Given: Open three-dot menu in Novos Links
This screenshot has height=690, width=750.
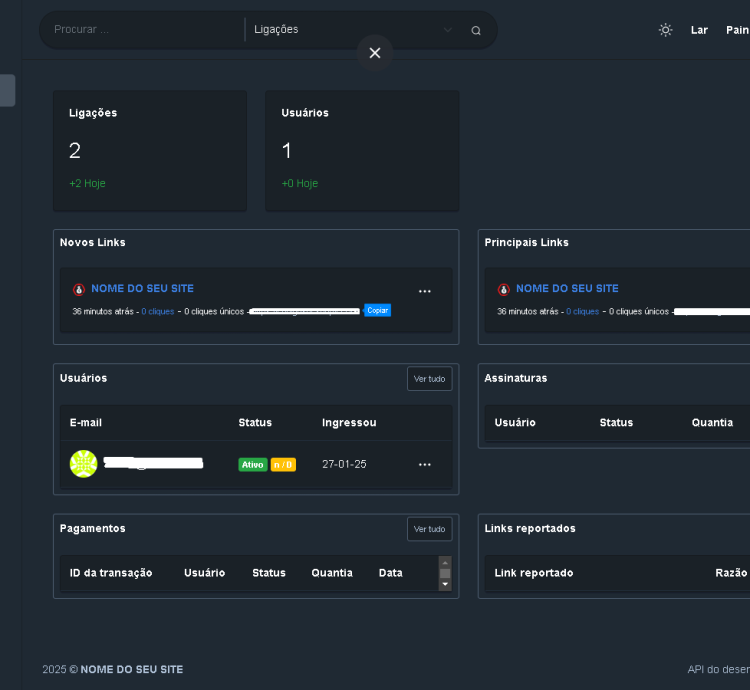Looking at the screenshot, I should click(425, 291).
